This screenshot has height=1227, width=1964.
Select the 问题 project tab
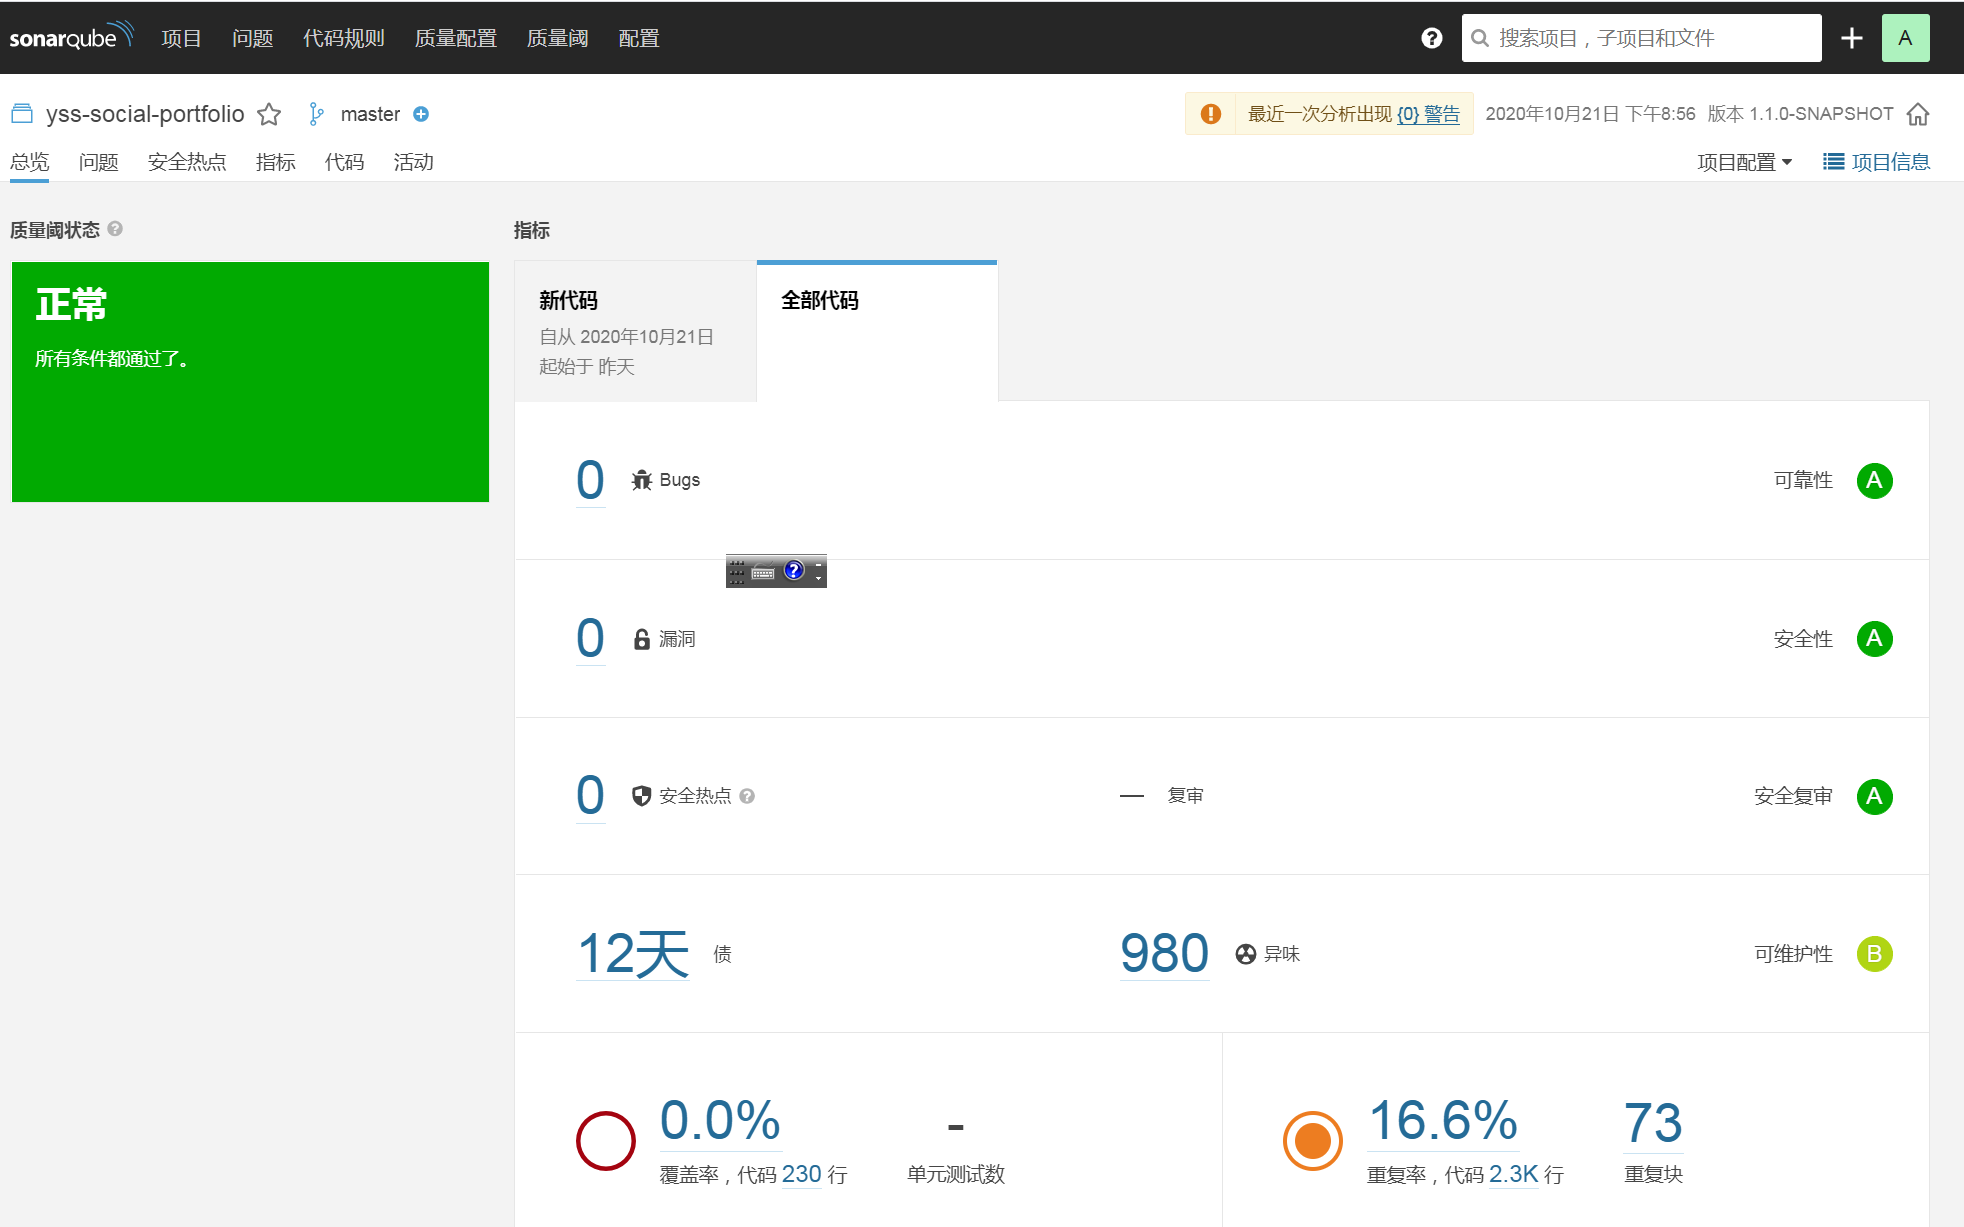[x=98, y=162]
